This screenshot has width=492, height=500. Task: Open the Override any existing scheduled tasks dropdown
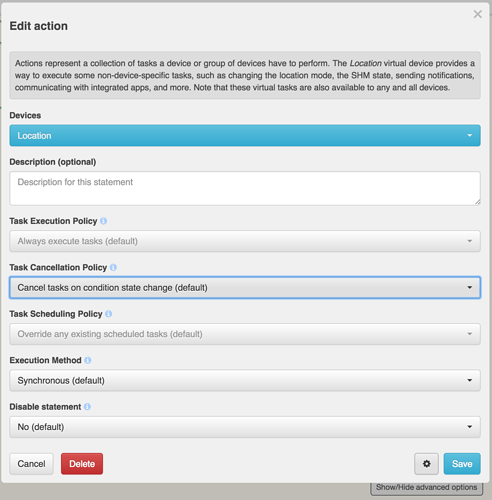click(245, 334)
